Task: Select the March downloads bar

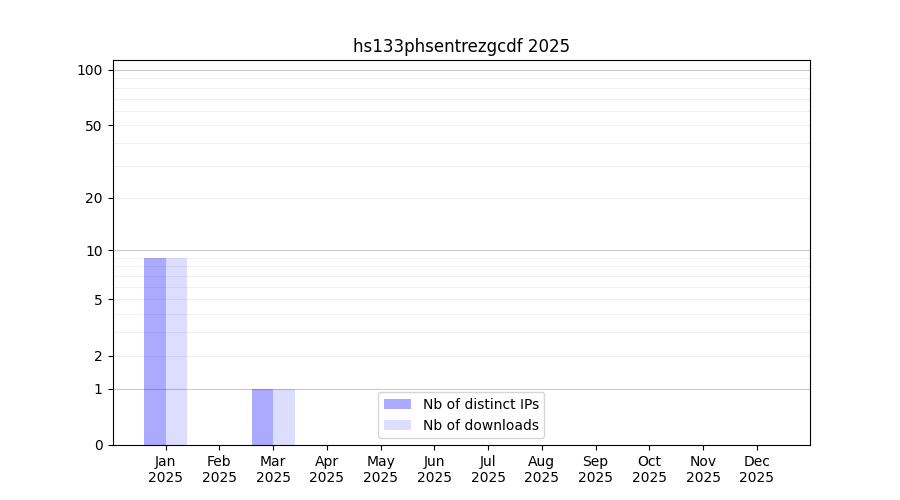Action: pyautogui.click(x=284, y=417)
